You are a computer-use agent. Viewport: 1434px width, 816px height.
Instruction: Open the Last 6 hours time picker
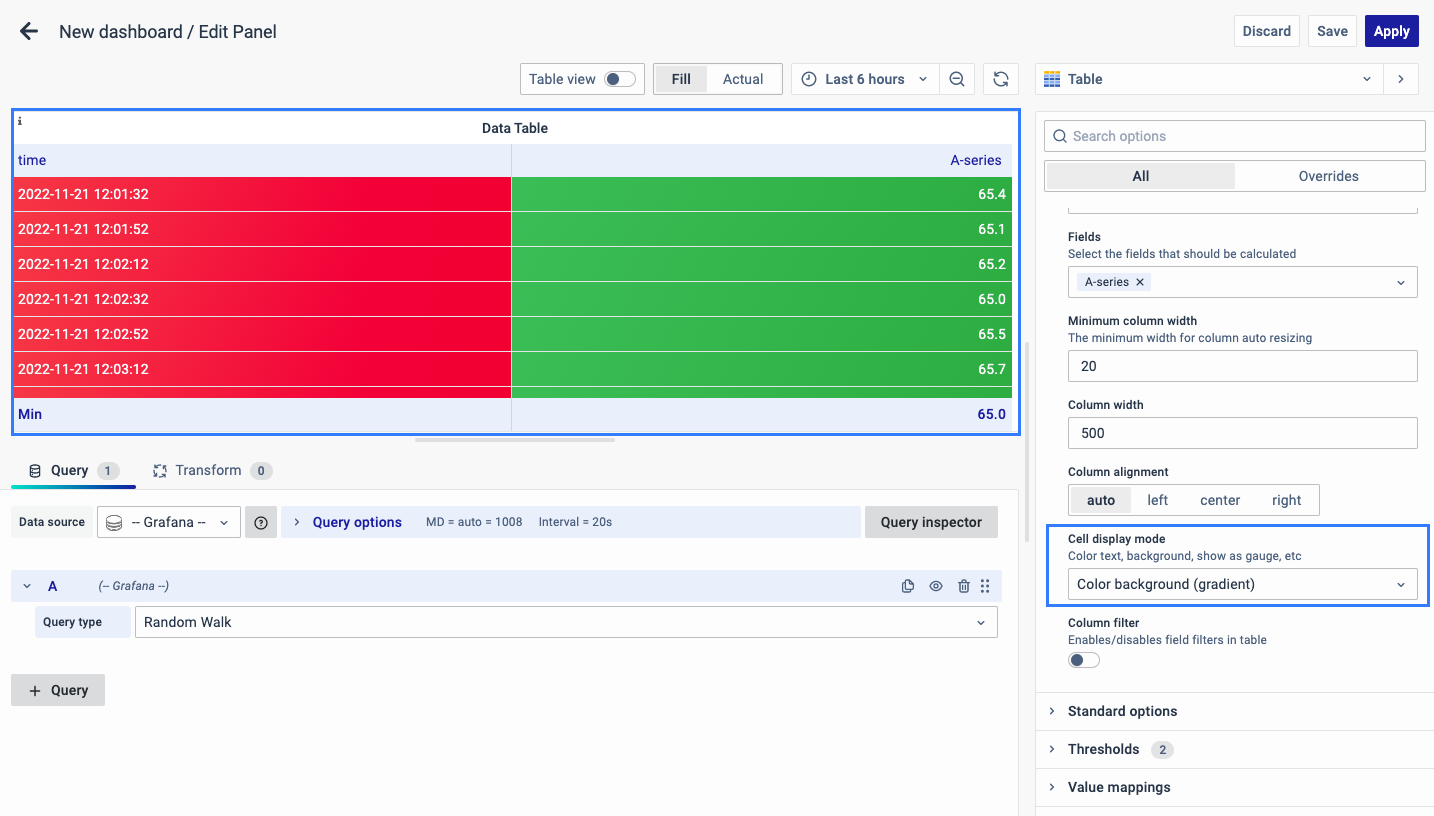(865, 79)
